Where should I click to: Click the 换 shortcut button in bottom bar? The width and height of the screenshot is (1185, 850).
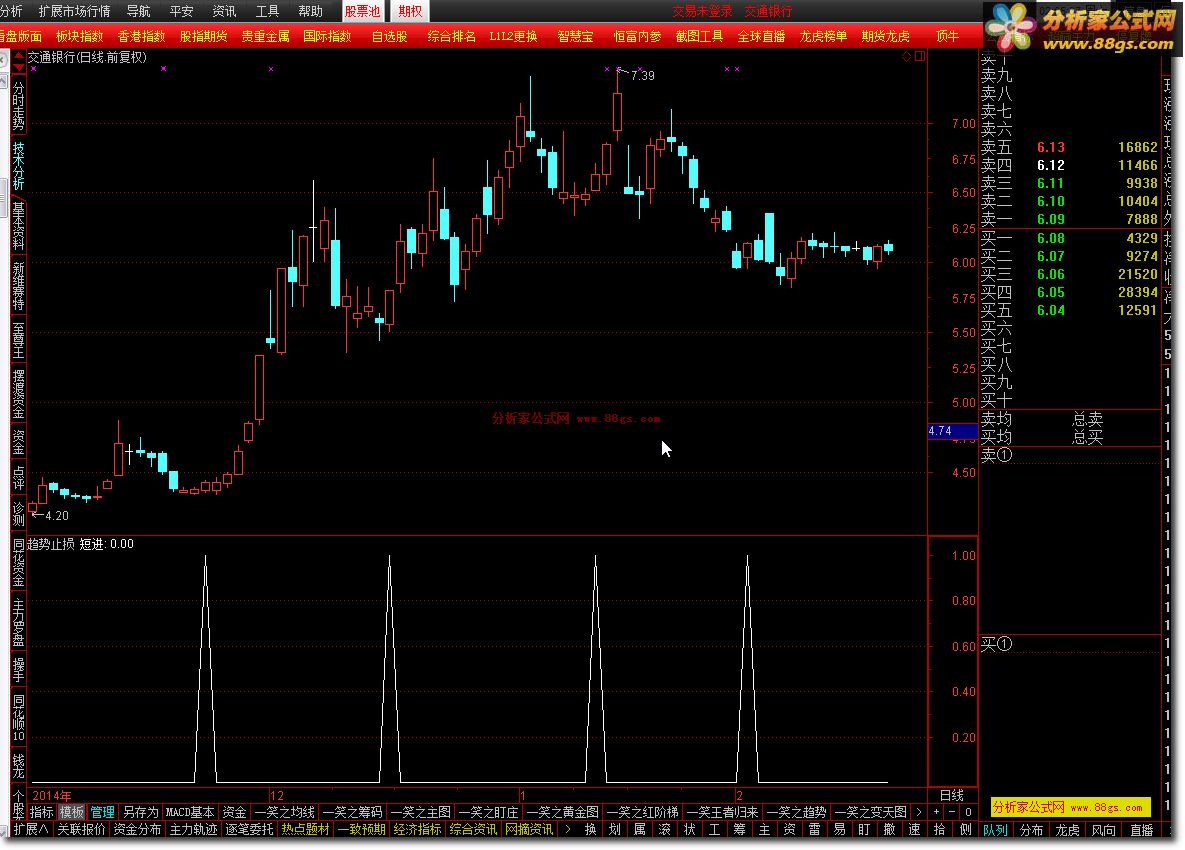tap(590, 830)
